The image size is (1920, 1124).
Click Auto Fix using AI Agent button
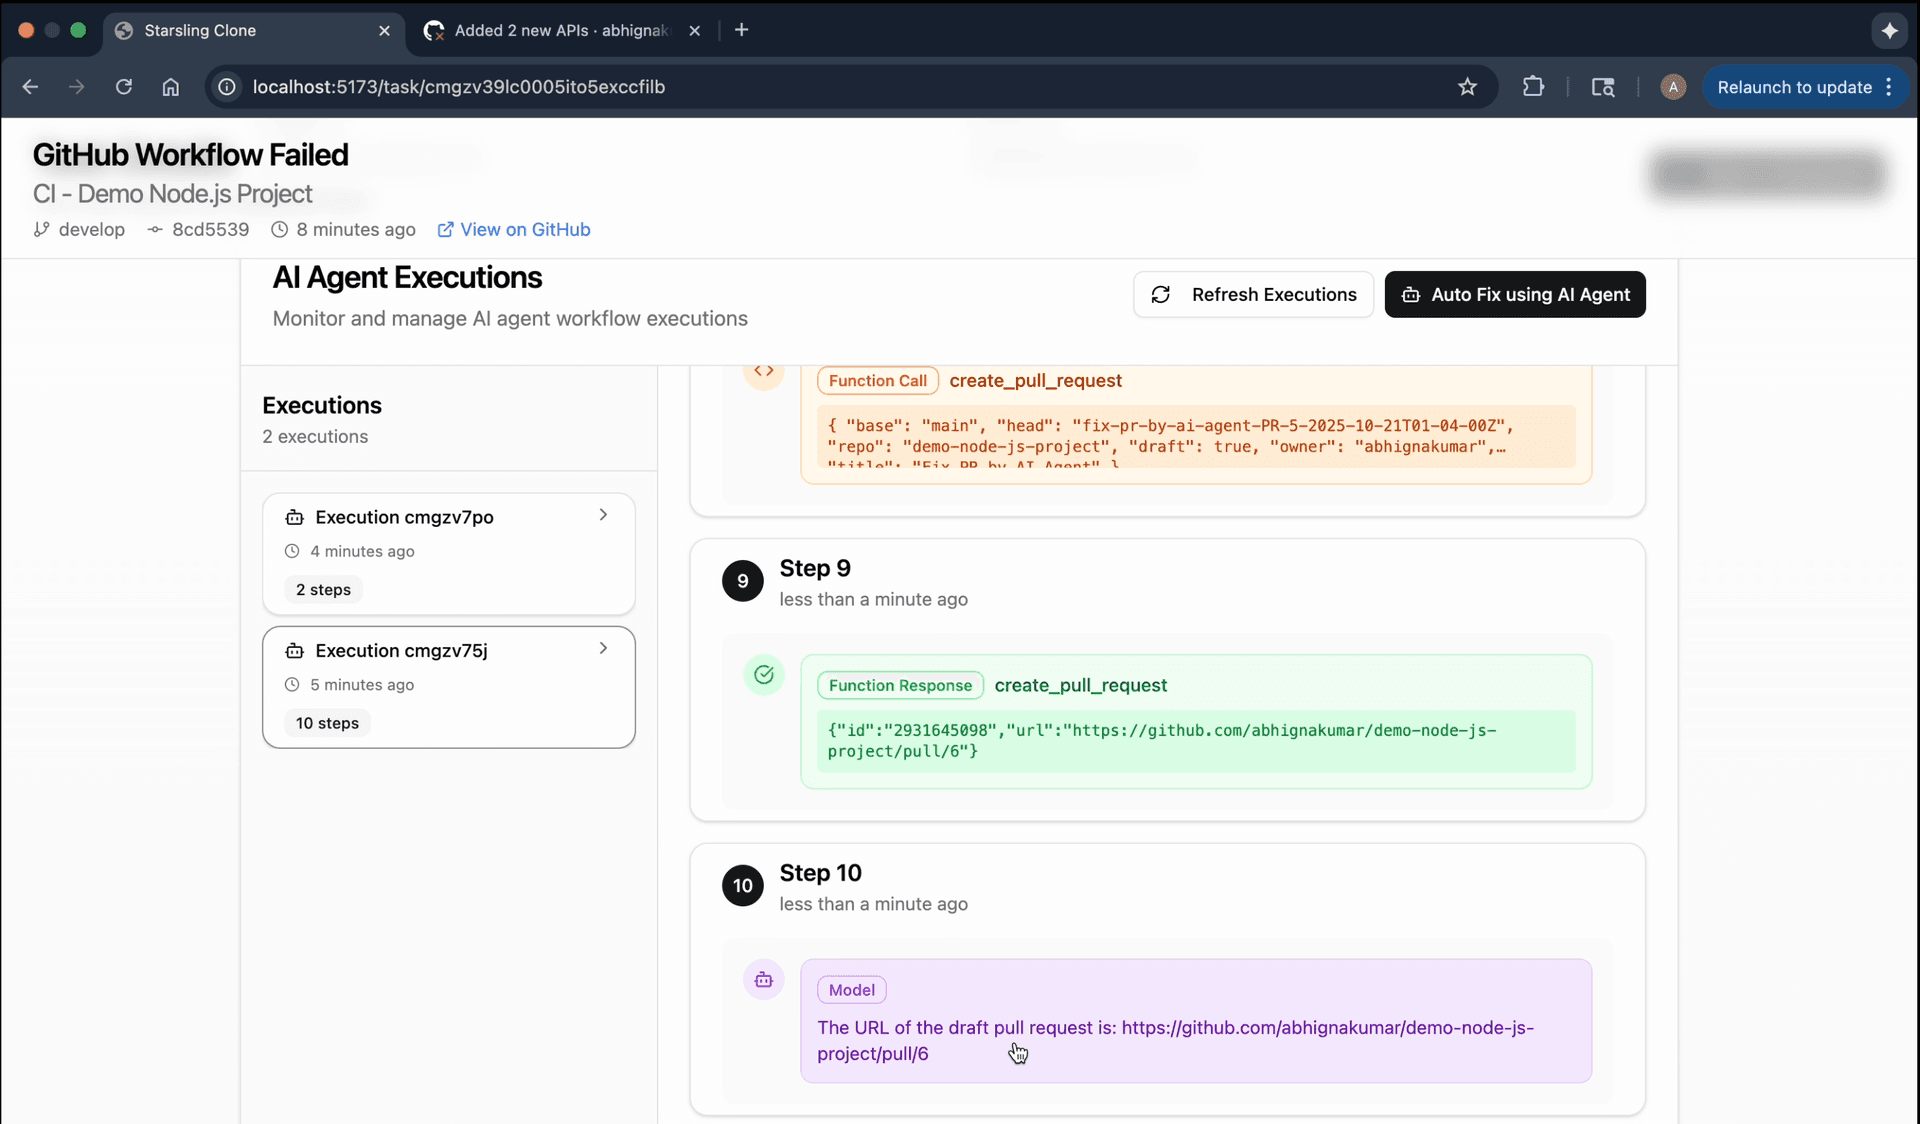pyautogui.click(x=1515, y=295)
